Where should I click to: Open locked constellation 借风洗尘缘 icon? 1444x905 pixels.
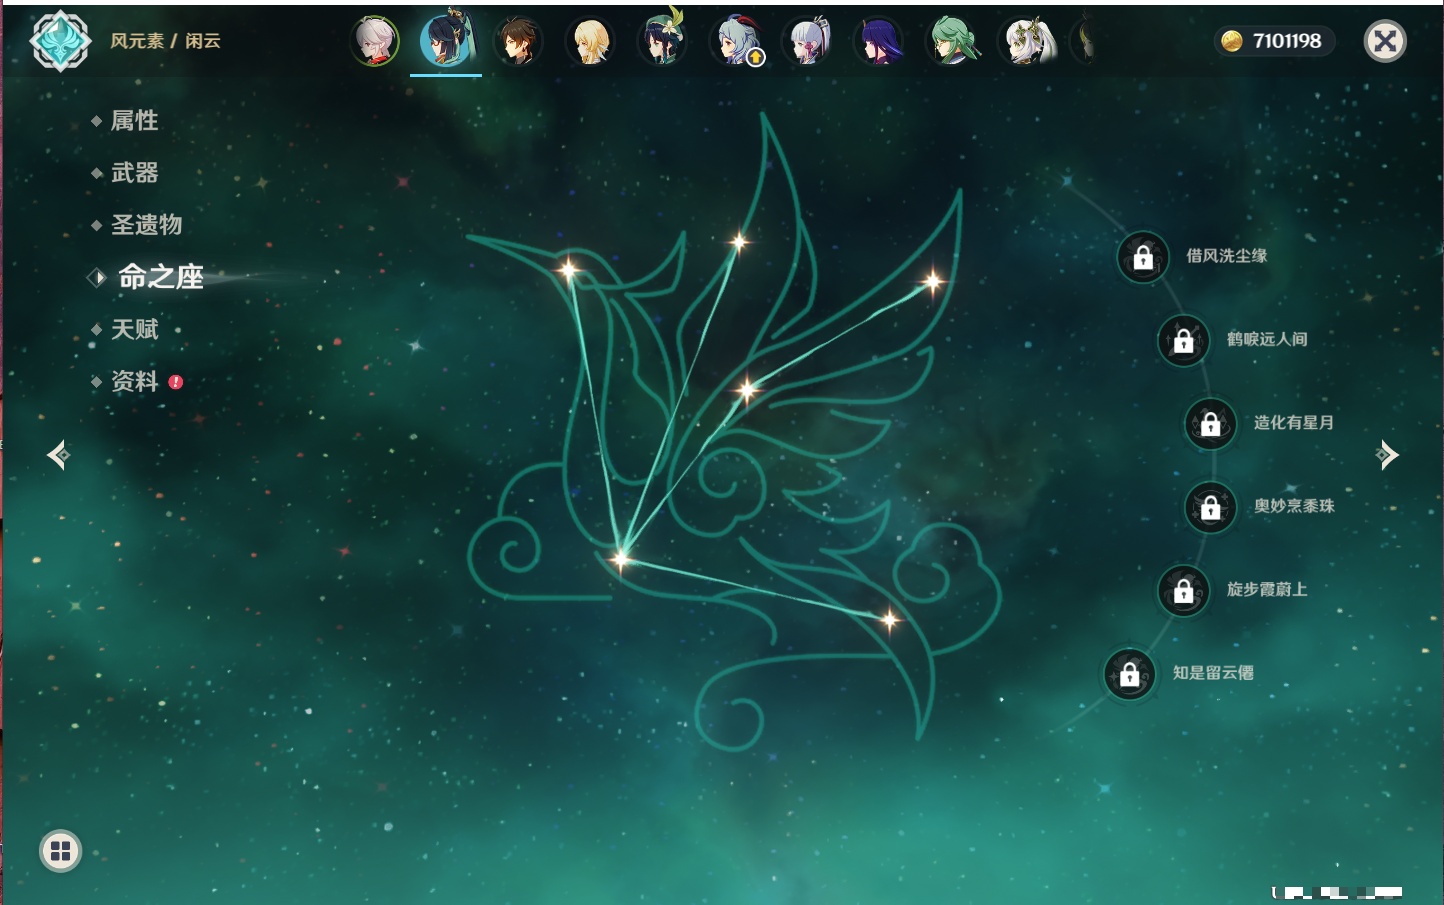click(1143, 257)
